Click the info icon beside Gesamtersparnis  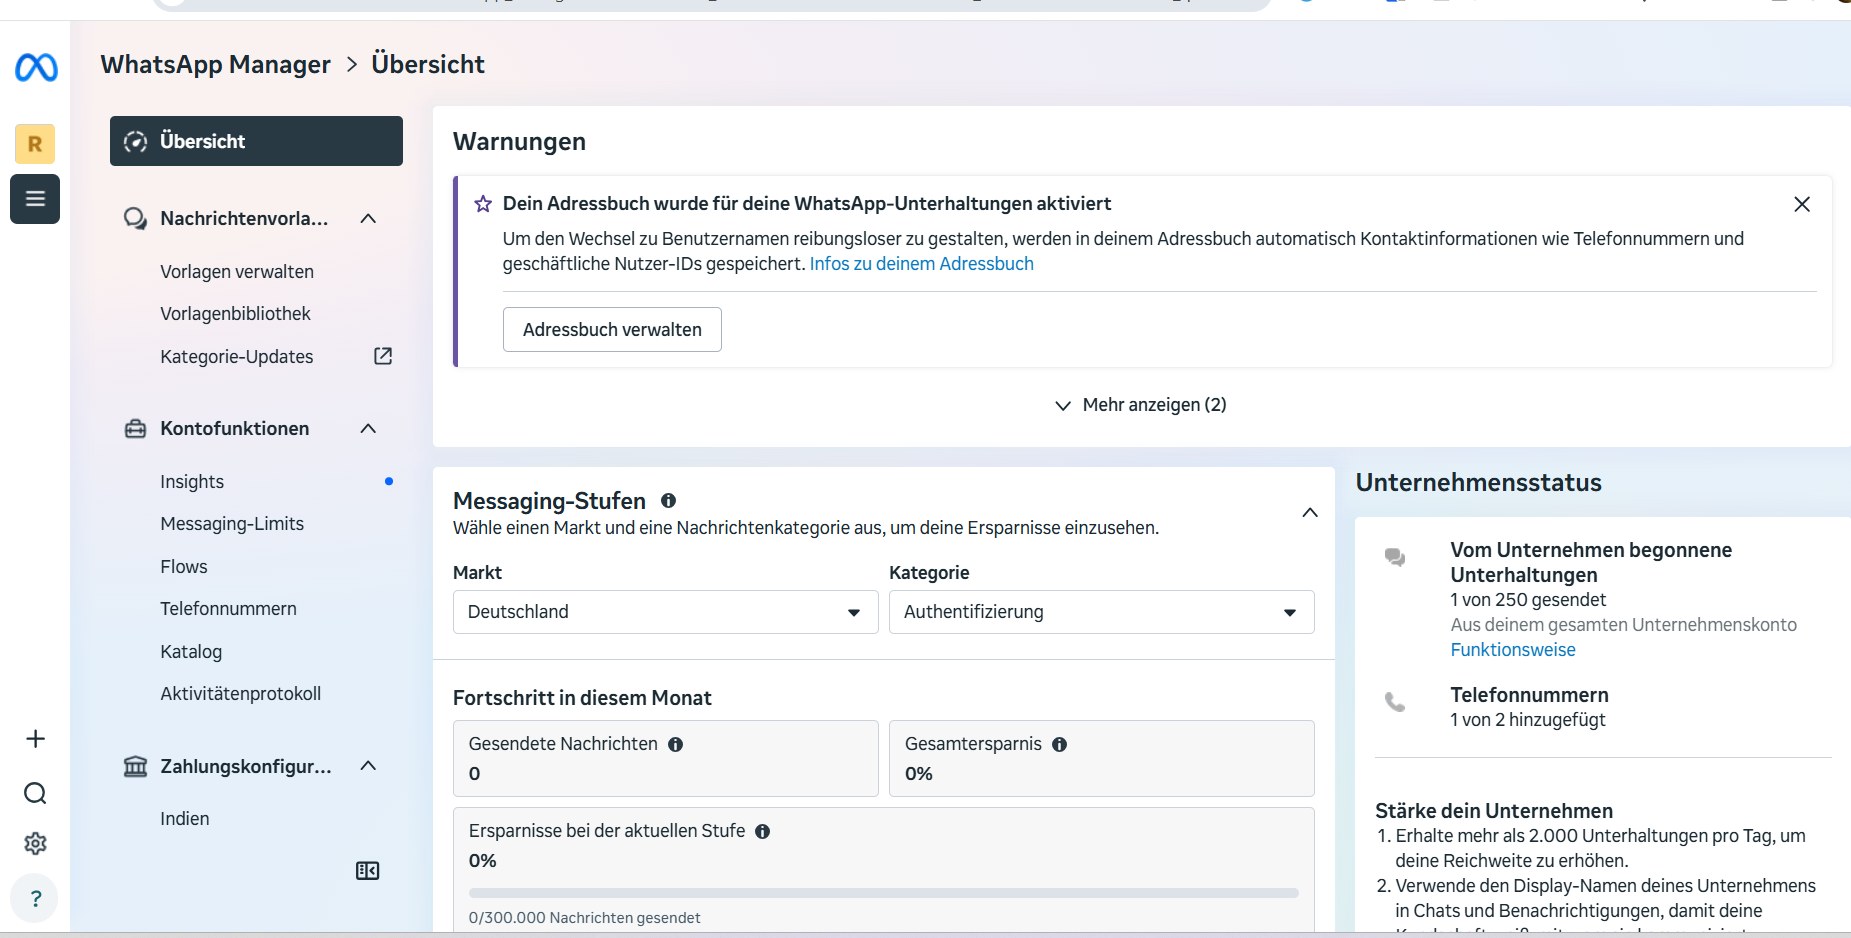1059,744
